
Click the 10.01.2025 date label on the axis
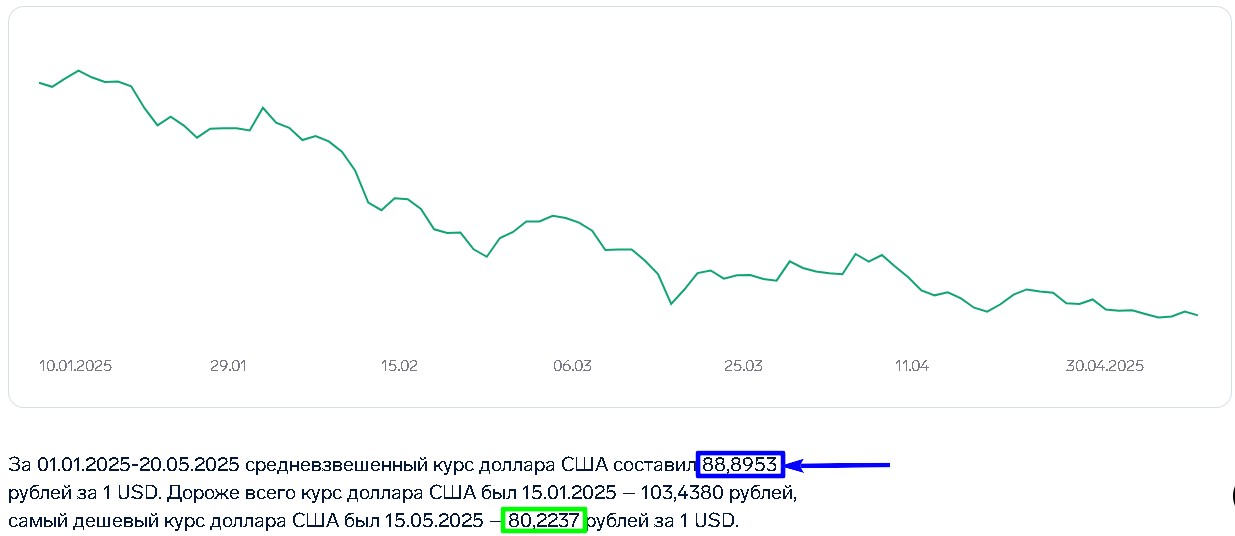point(75,366)
